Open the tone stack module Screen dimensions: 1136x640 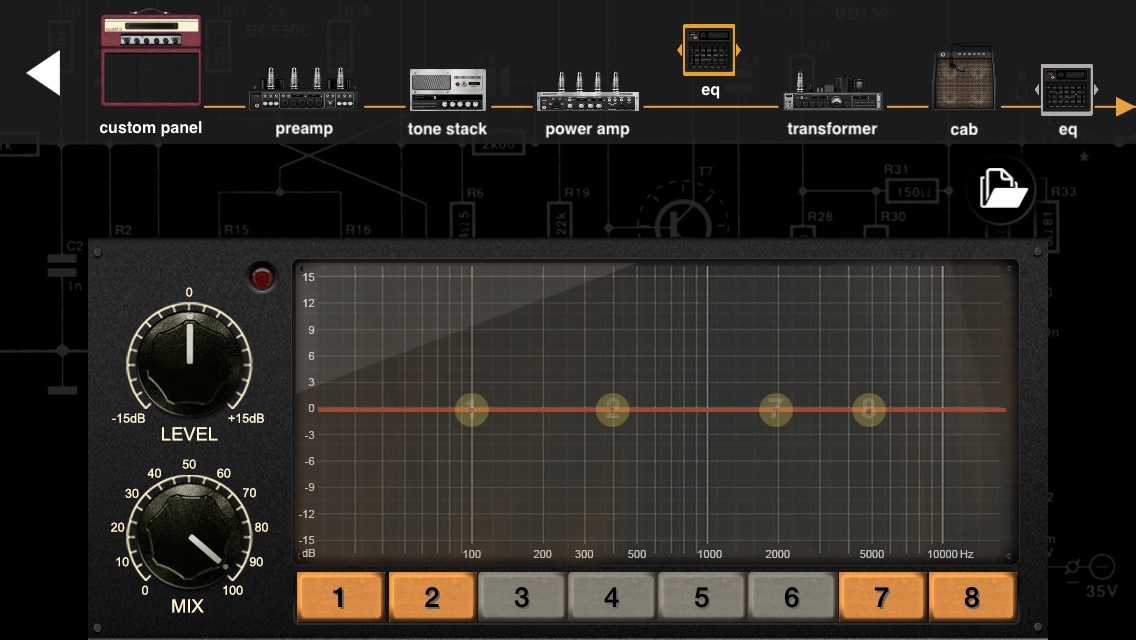447,90
